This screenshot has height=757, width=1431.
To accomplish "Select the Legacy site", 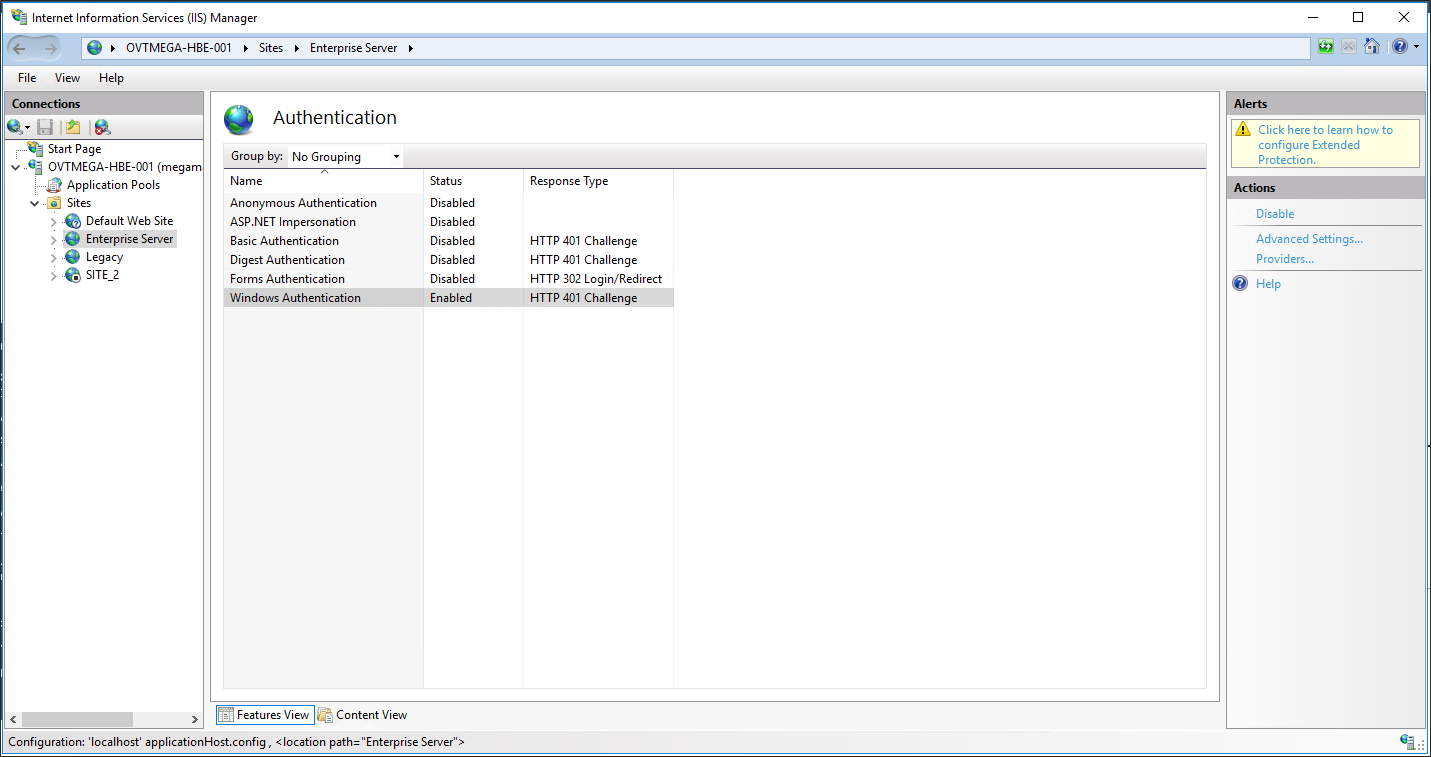I will click(104, 257).
